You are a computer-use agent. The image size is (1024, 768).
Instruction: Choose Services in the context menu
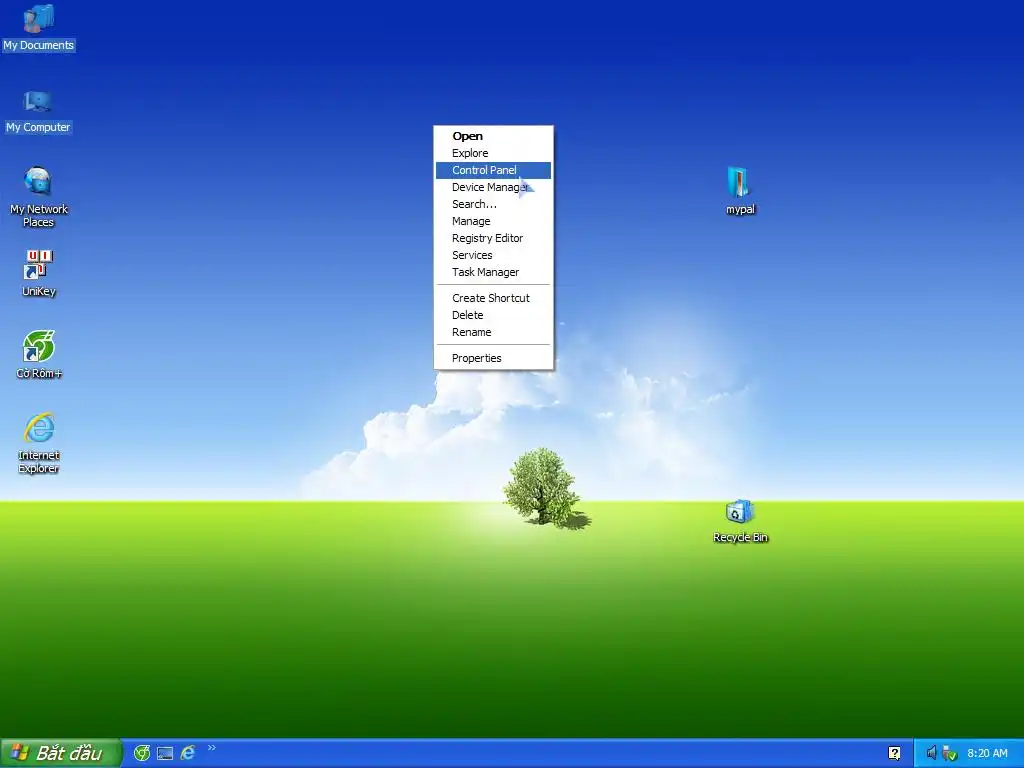click(x=493, y=255)
